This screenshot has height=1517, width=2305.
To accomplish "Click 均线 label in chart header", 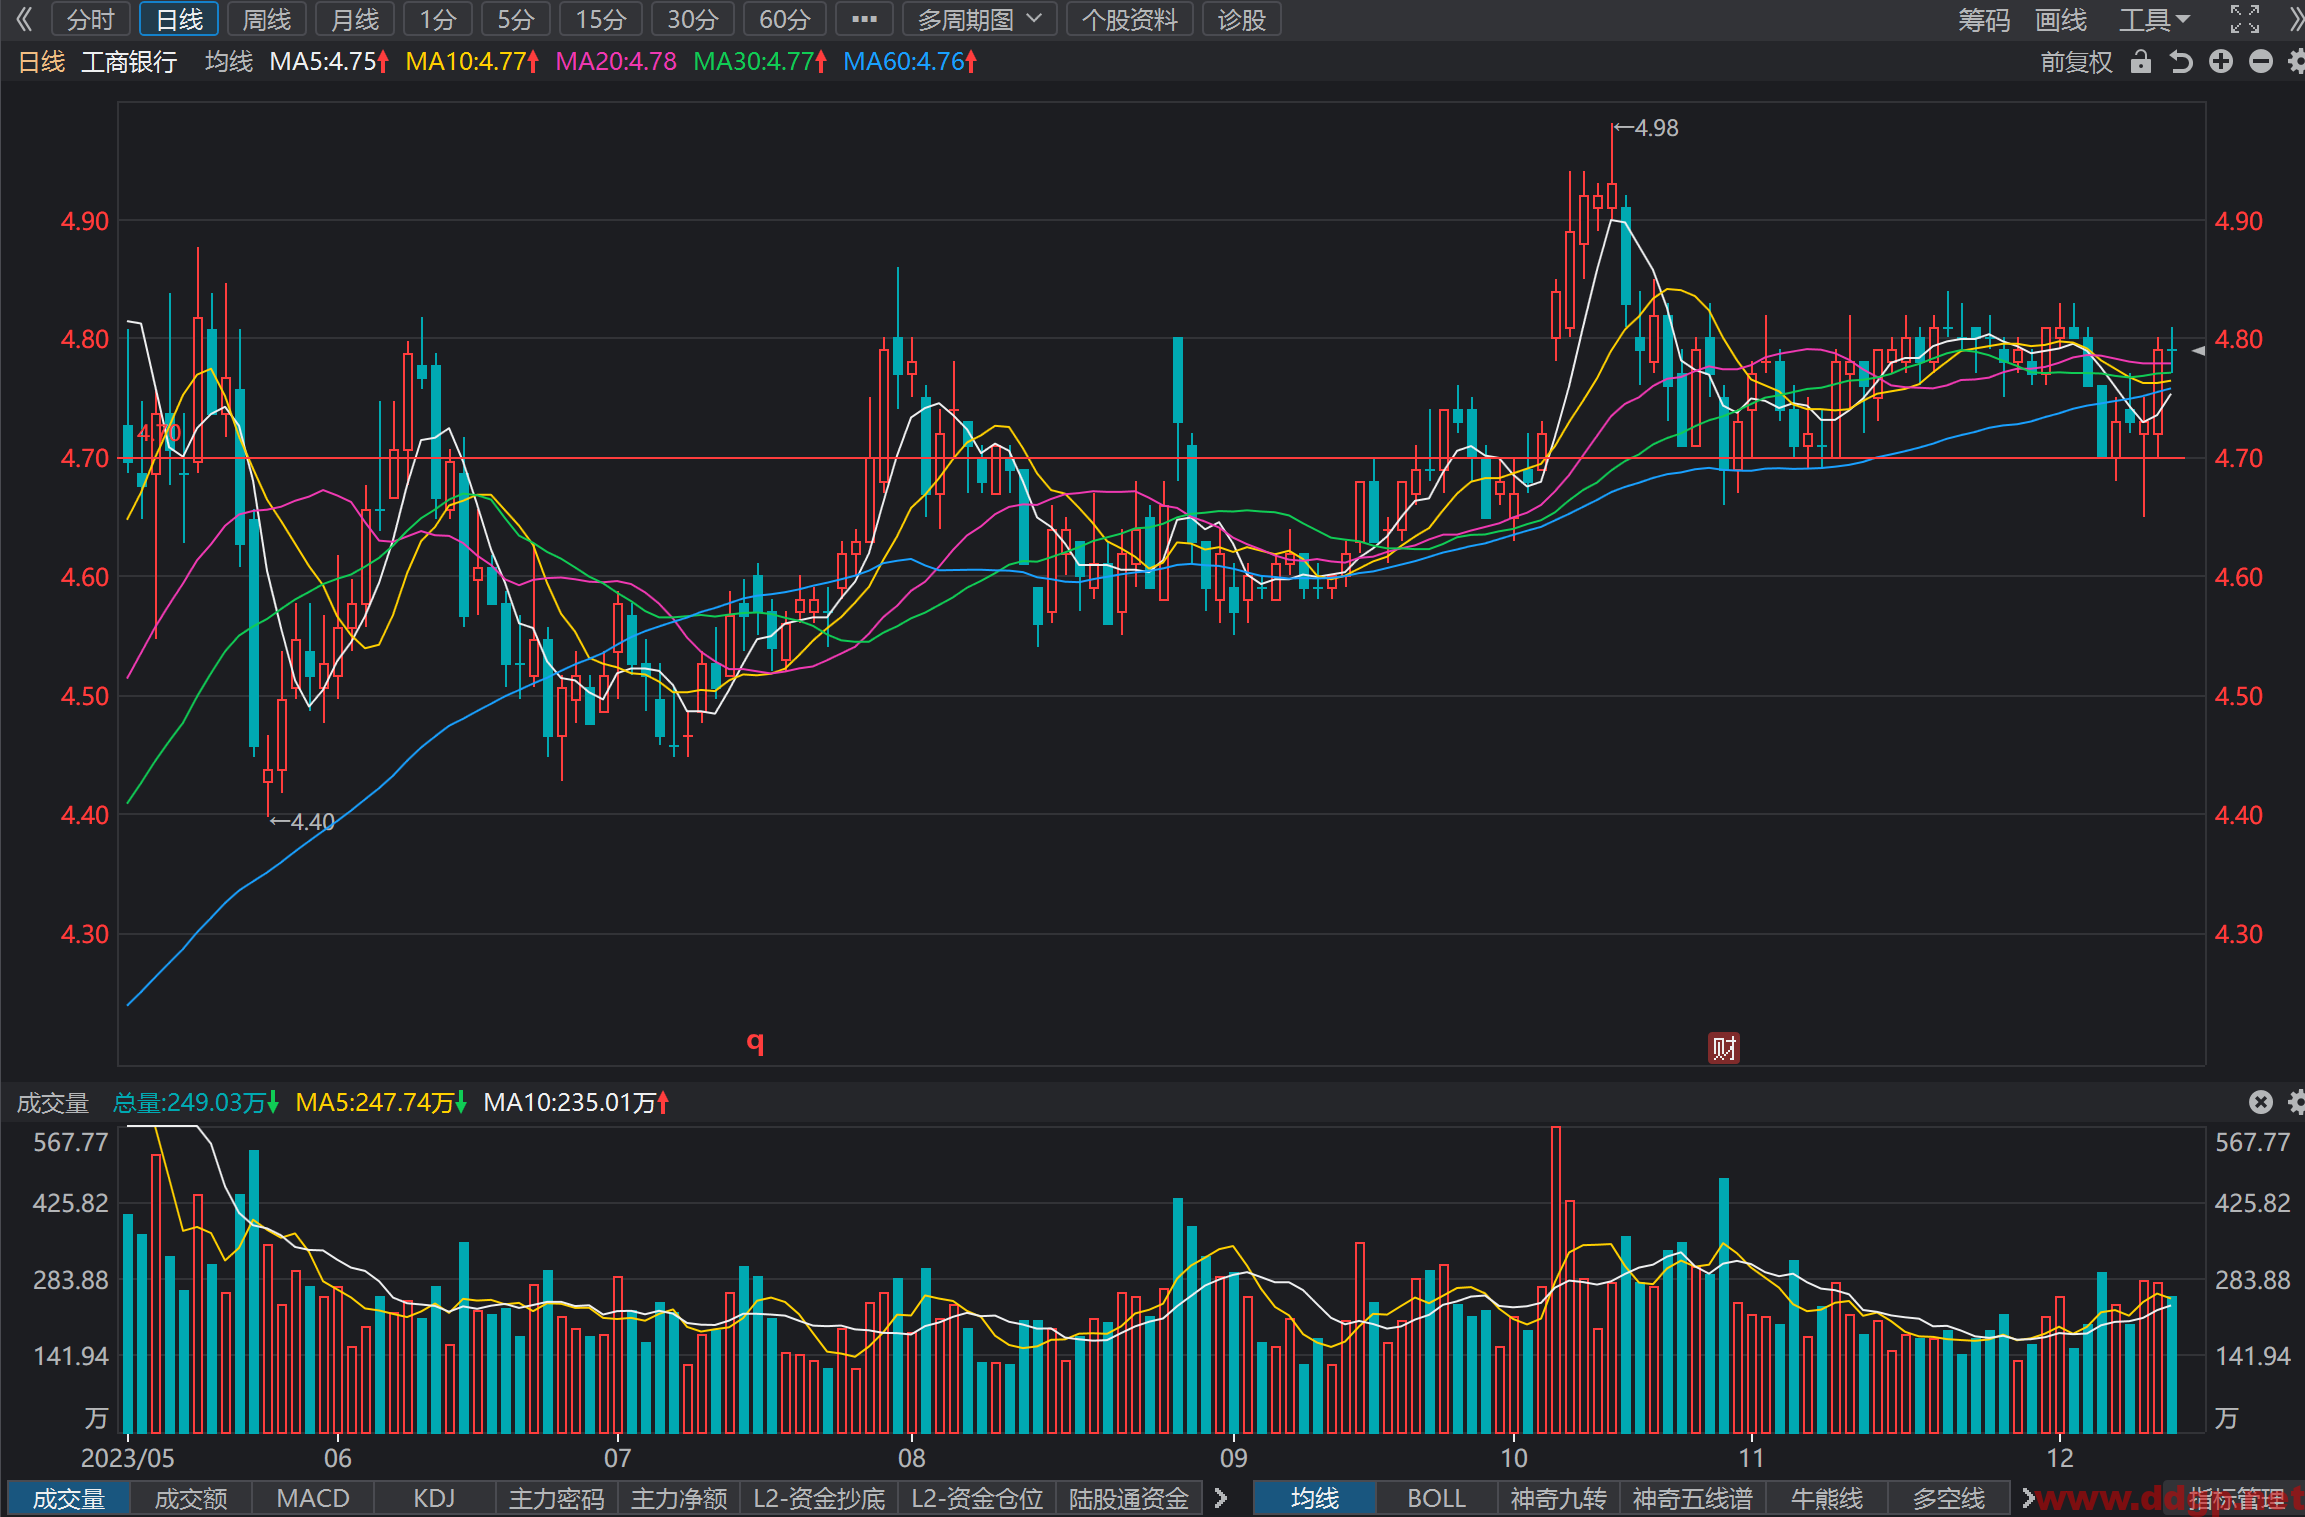I will [x=229, y=62].
